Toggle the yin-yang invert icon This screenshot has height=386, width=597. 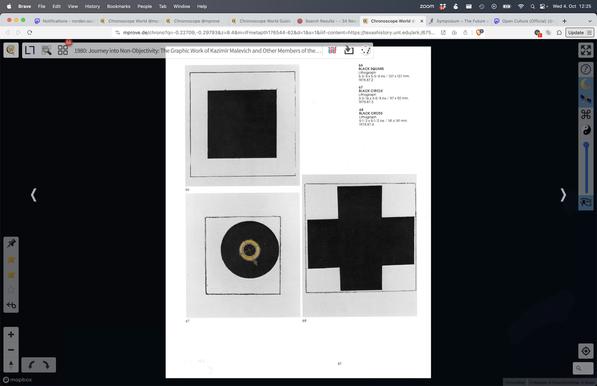[x=586, y=130]
